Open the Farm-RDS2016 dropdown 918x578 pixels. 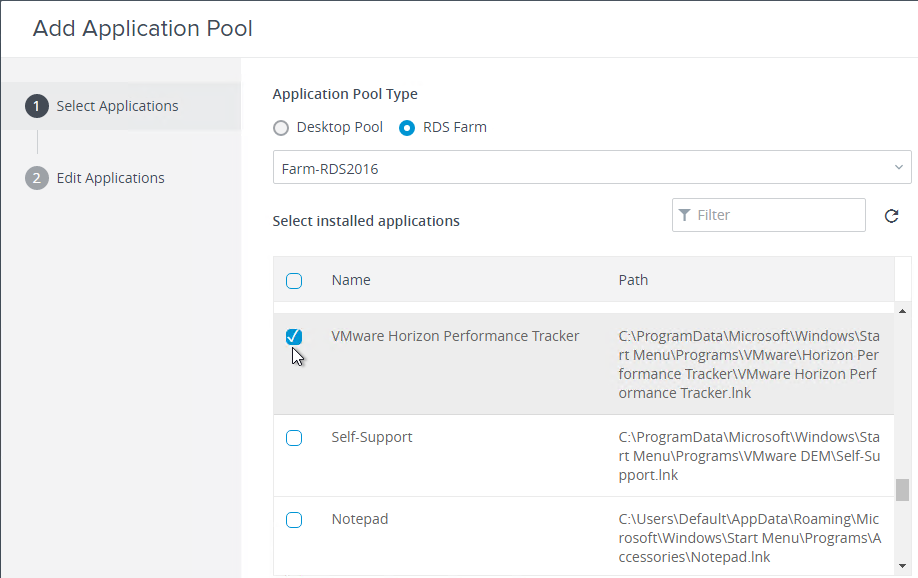tap(592, 167)
